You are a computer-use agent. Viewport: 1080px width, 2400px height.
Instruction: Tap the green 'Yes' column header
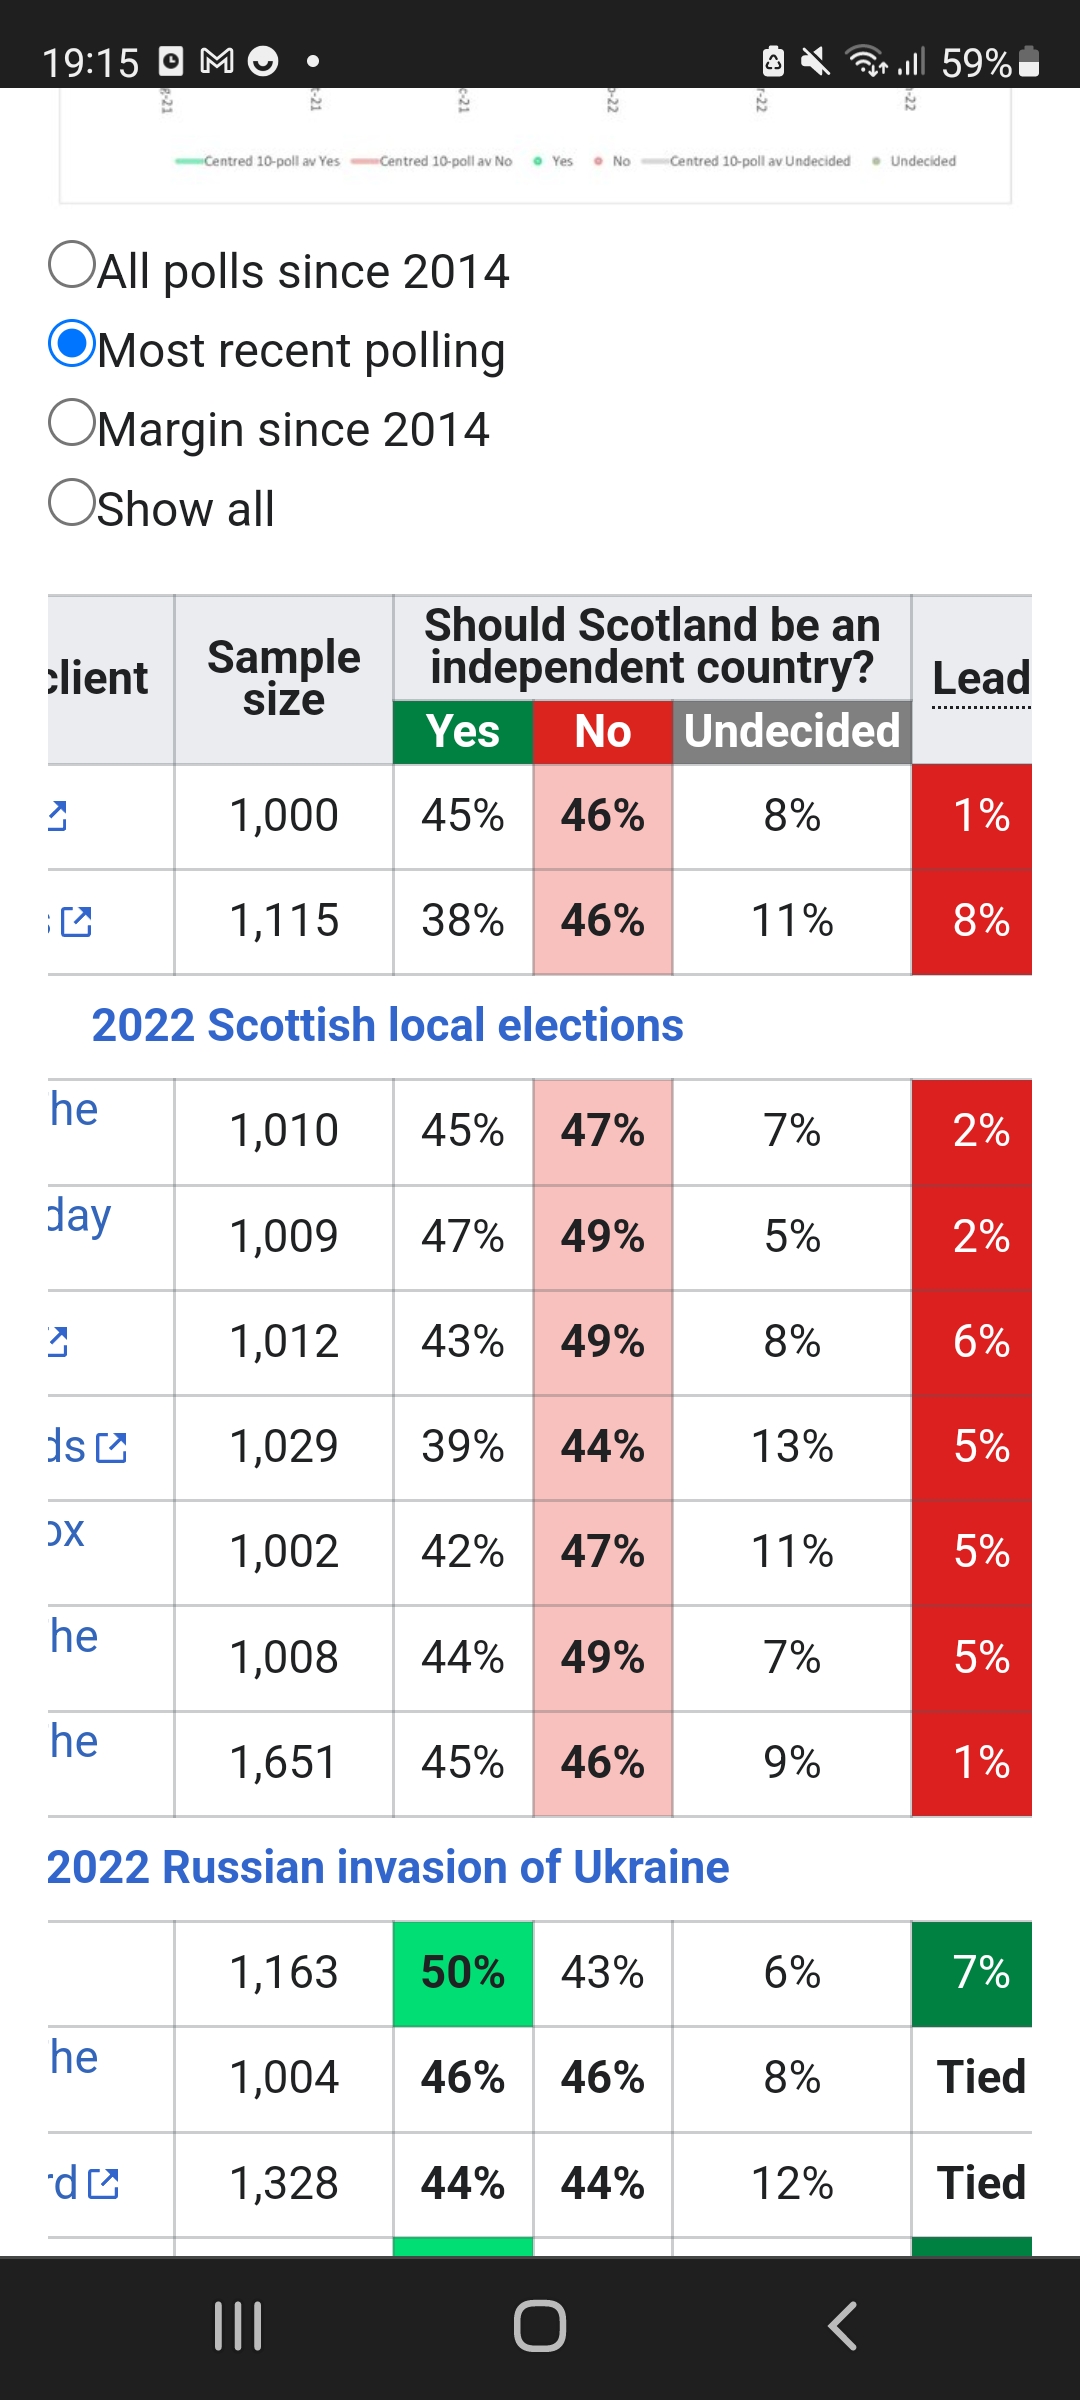(463, 732)
